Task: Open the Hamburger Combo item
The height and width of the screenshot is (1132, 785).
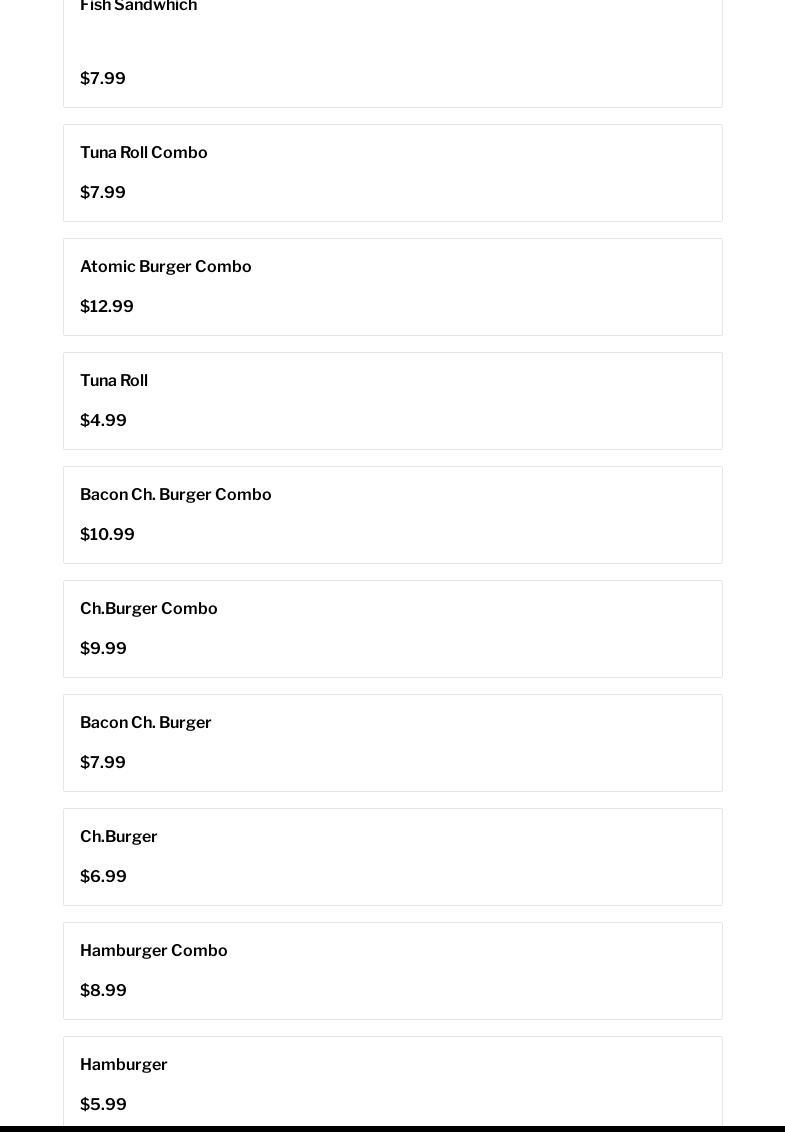Action: [x=392, y=971]
